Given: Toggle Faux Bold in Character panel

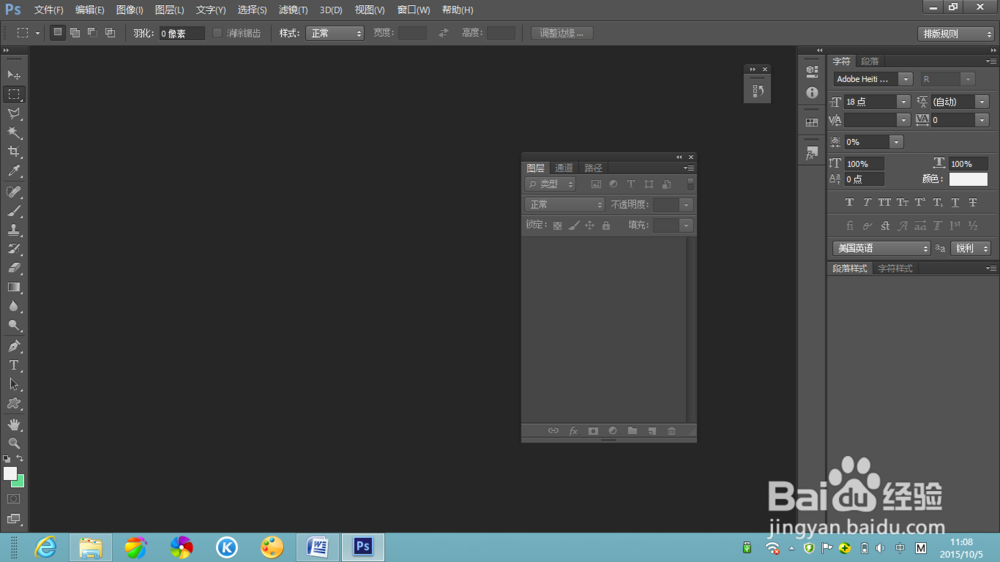Looking at the screenshot, I should 849,202.
